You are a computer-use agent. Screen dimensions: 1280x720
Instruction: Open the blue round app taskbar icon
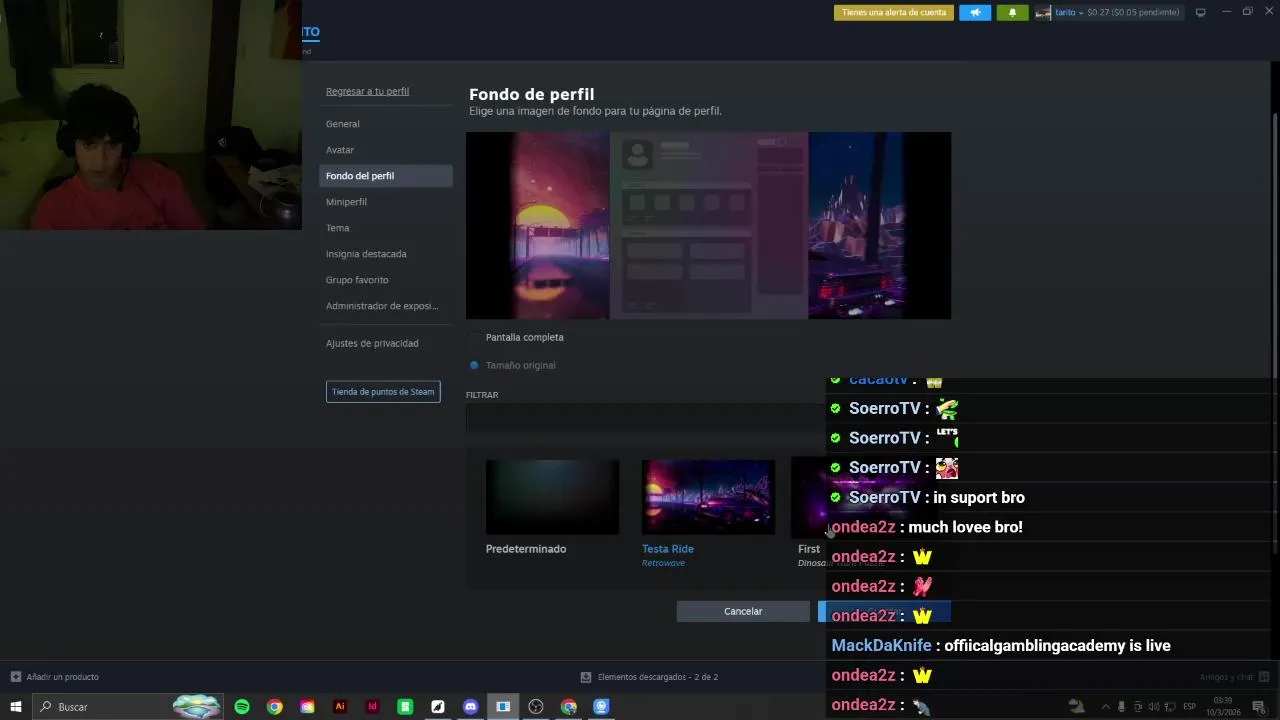(601, 707)
